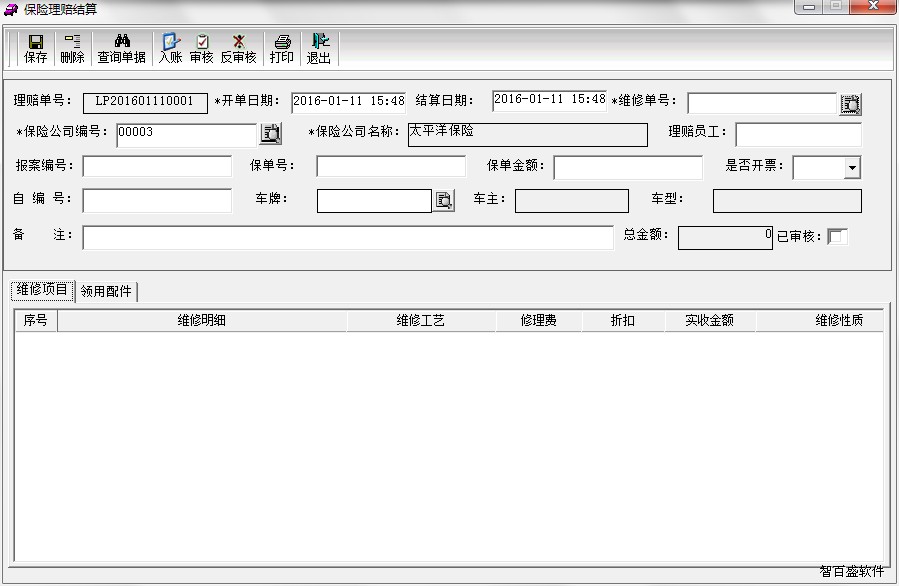
Task: Click the 打印 (Print) toolbar icon
Action: click(282, 49)
